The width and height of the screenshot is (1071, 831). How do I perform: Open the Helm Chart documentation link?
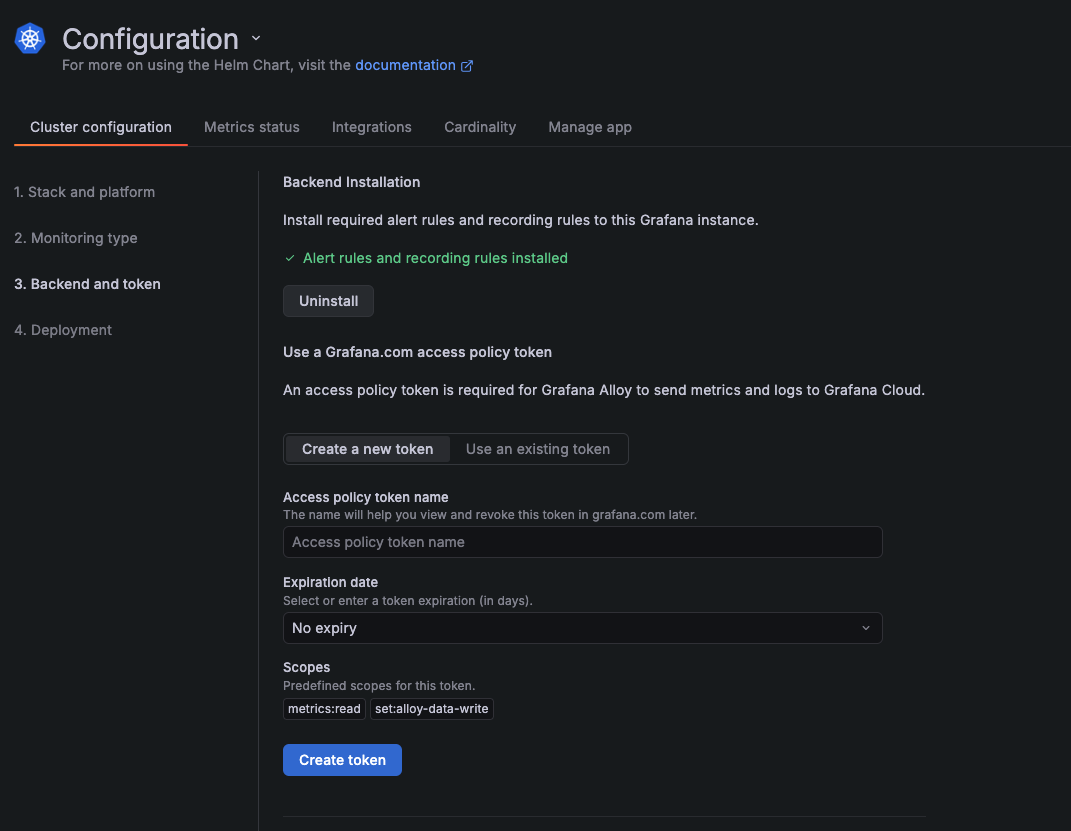click(x=405, y=65)
